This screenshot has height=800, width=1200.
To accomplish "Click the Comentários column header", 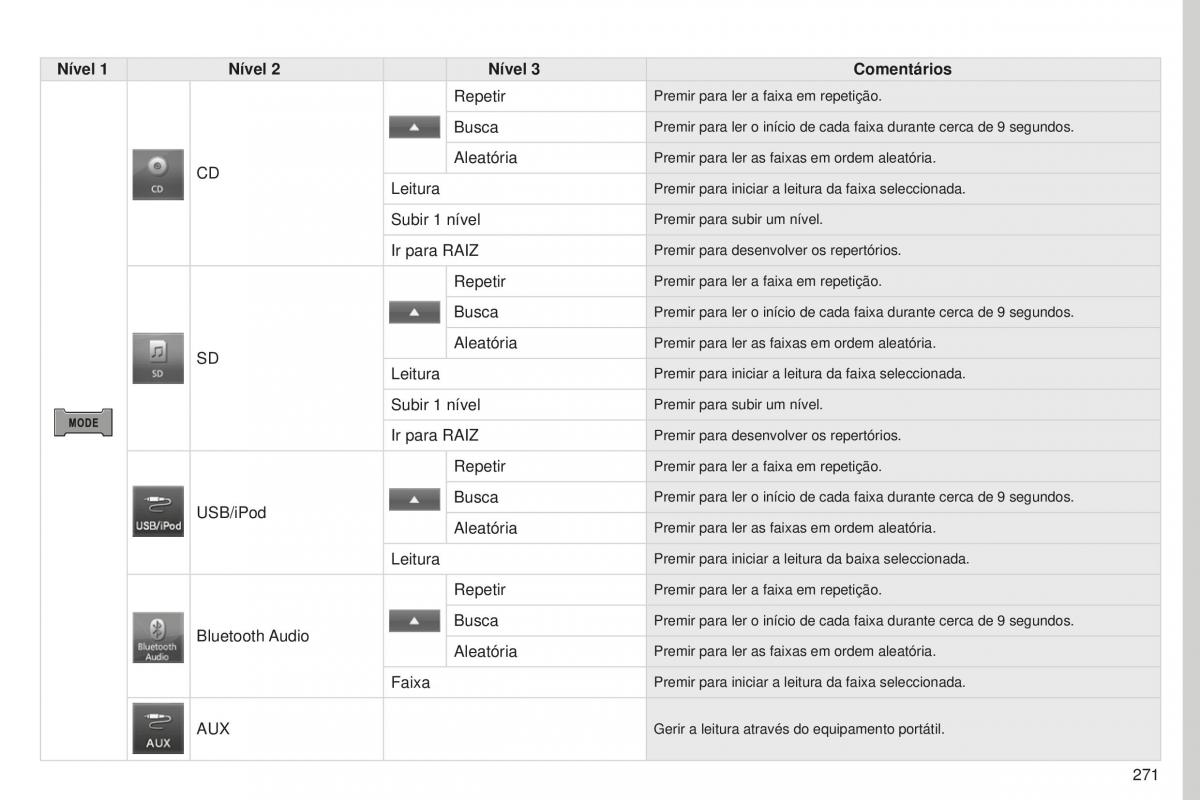I will (x=902, y=69).
